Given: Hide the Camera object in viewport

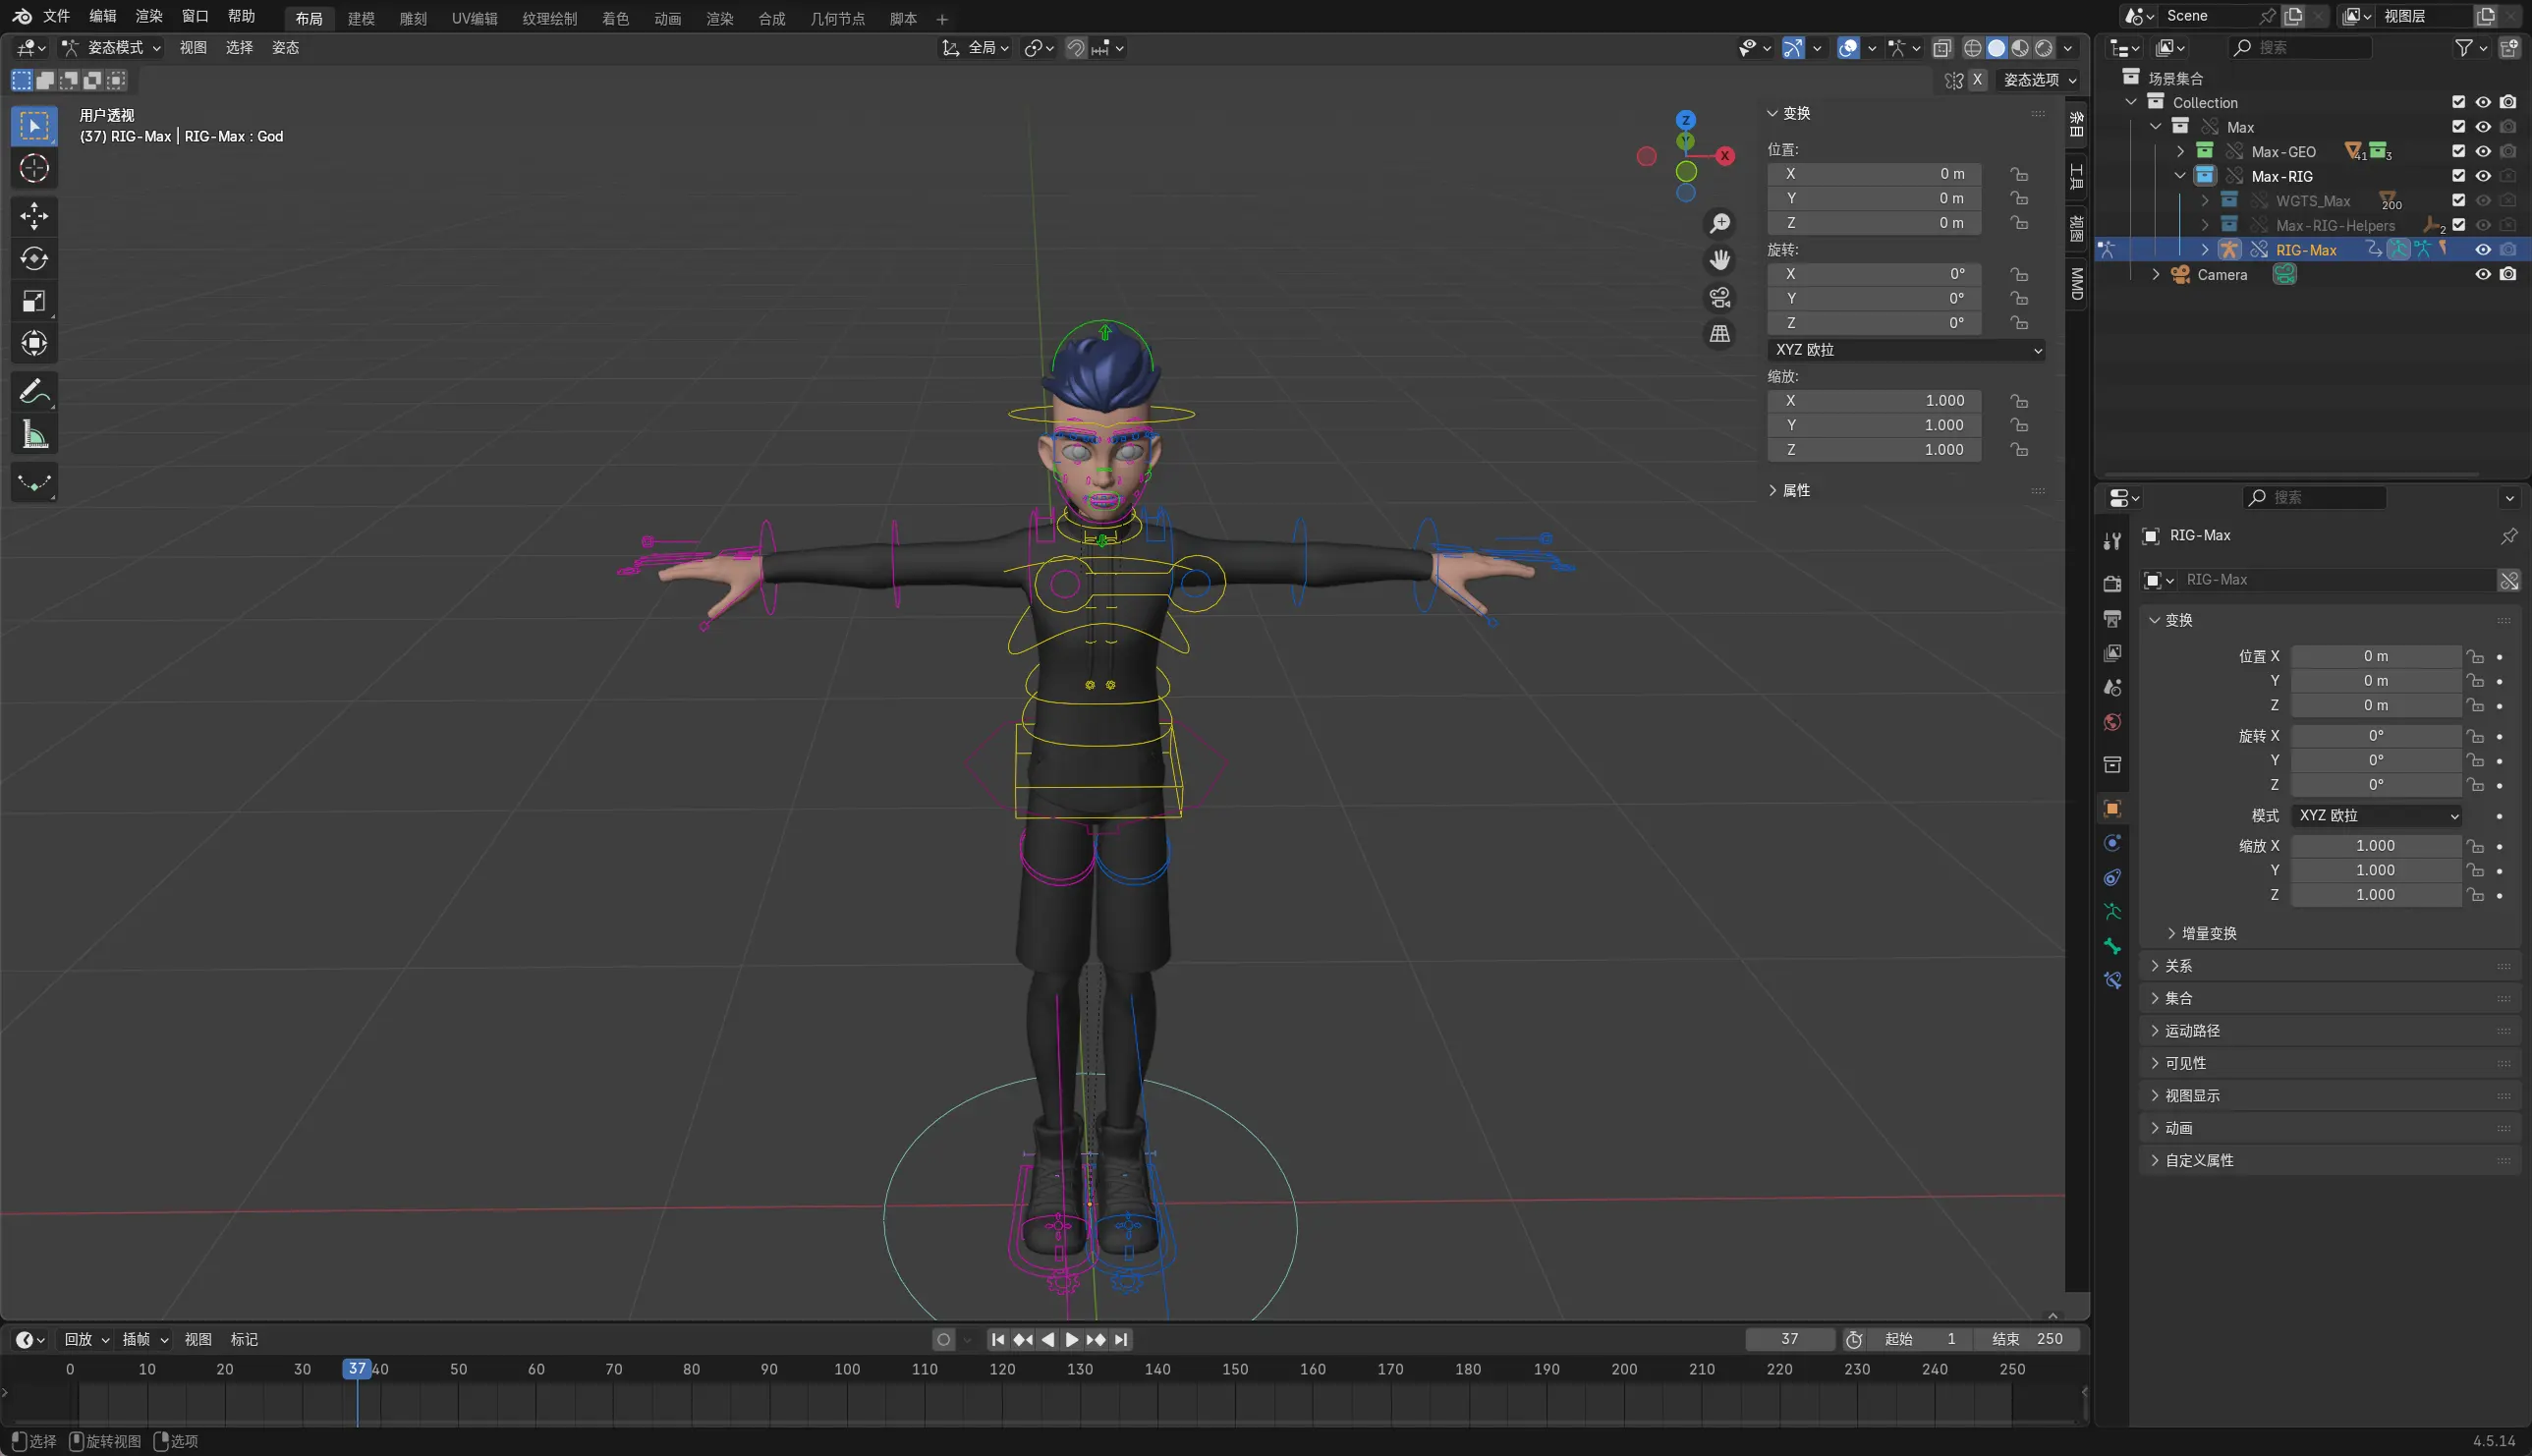Looking at the screenshot, I should (x=2483, y=274).
